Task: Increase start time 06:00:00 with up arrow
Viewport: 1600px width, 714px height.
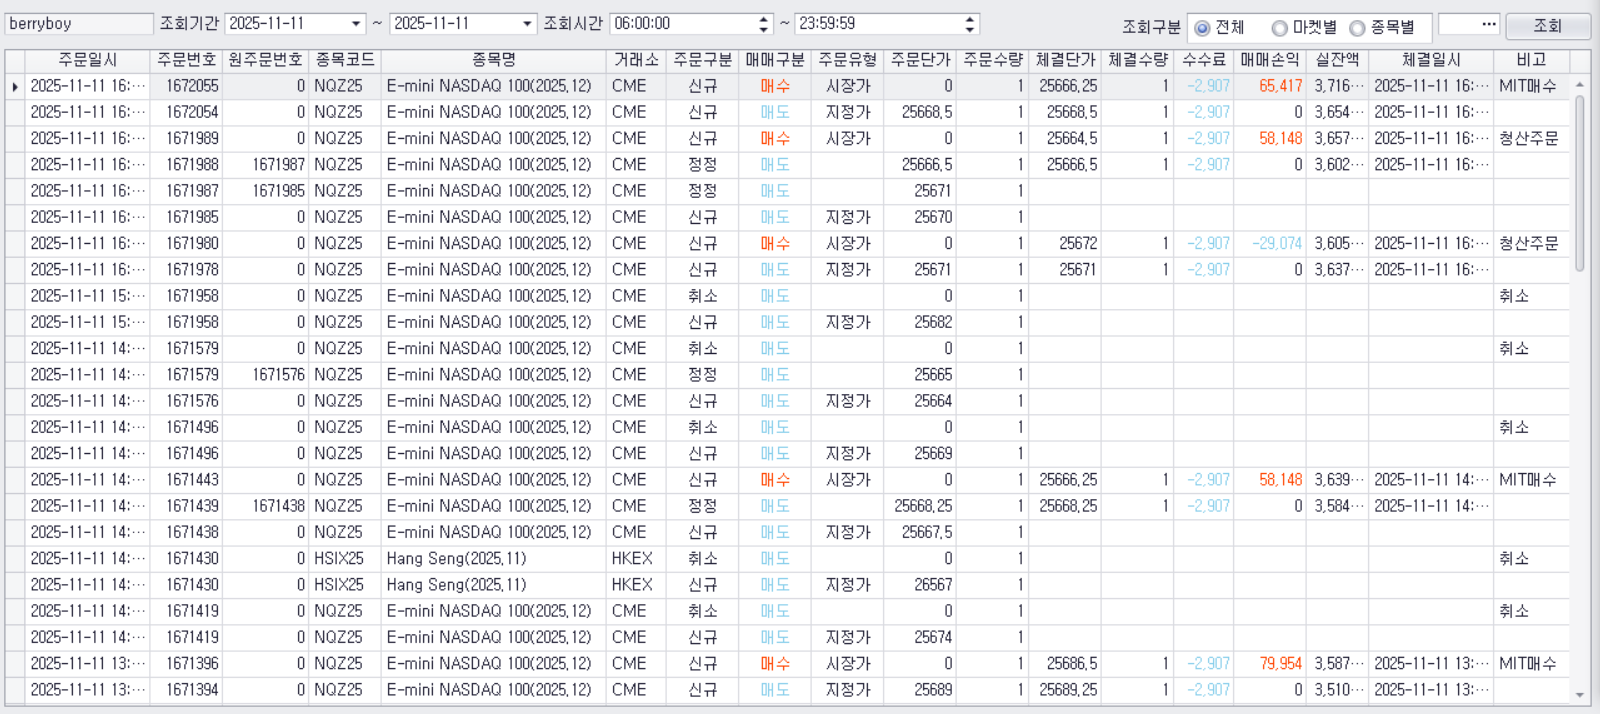Action: pyautogui.click(x=764, y=18)
